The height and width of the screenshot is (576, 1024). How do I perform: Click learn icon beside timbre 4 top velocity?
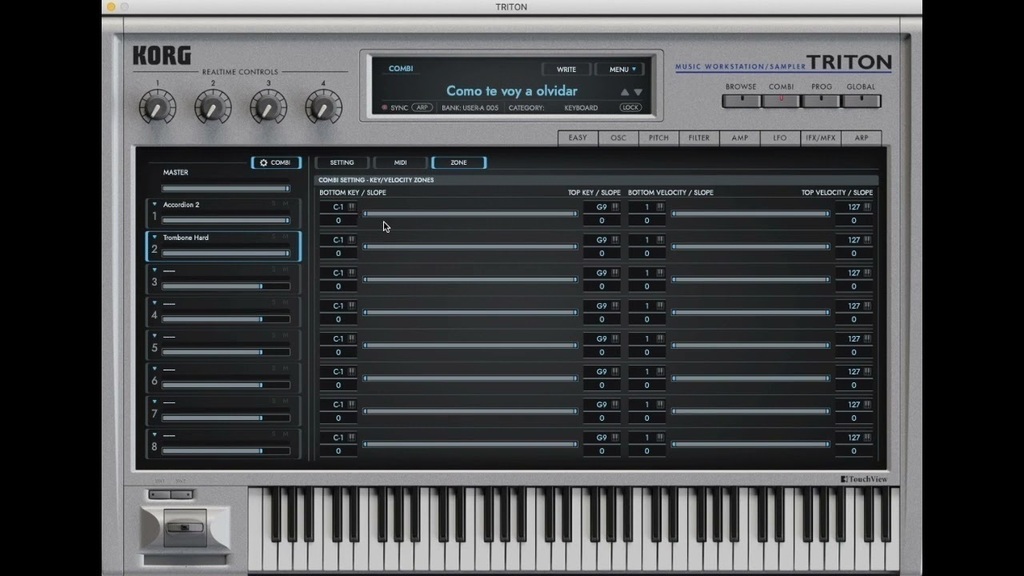coord(867,306)
